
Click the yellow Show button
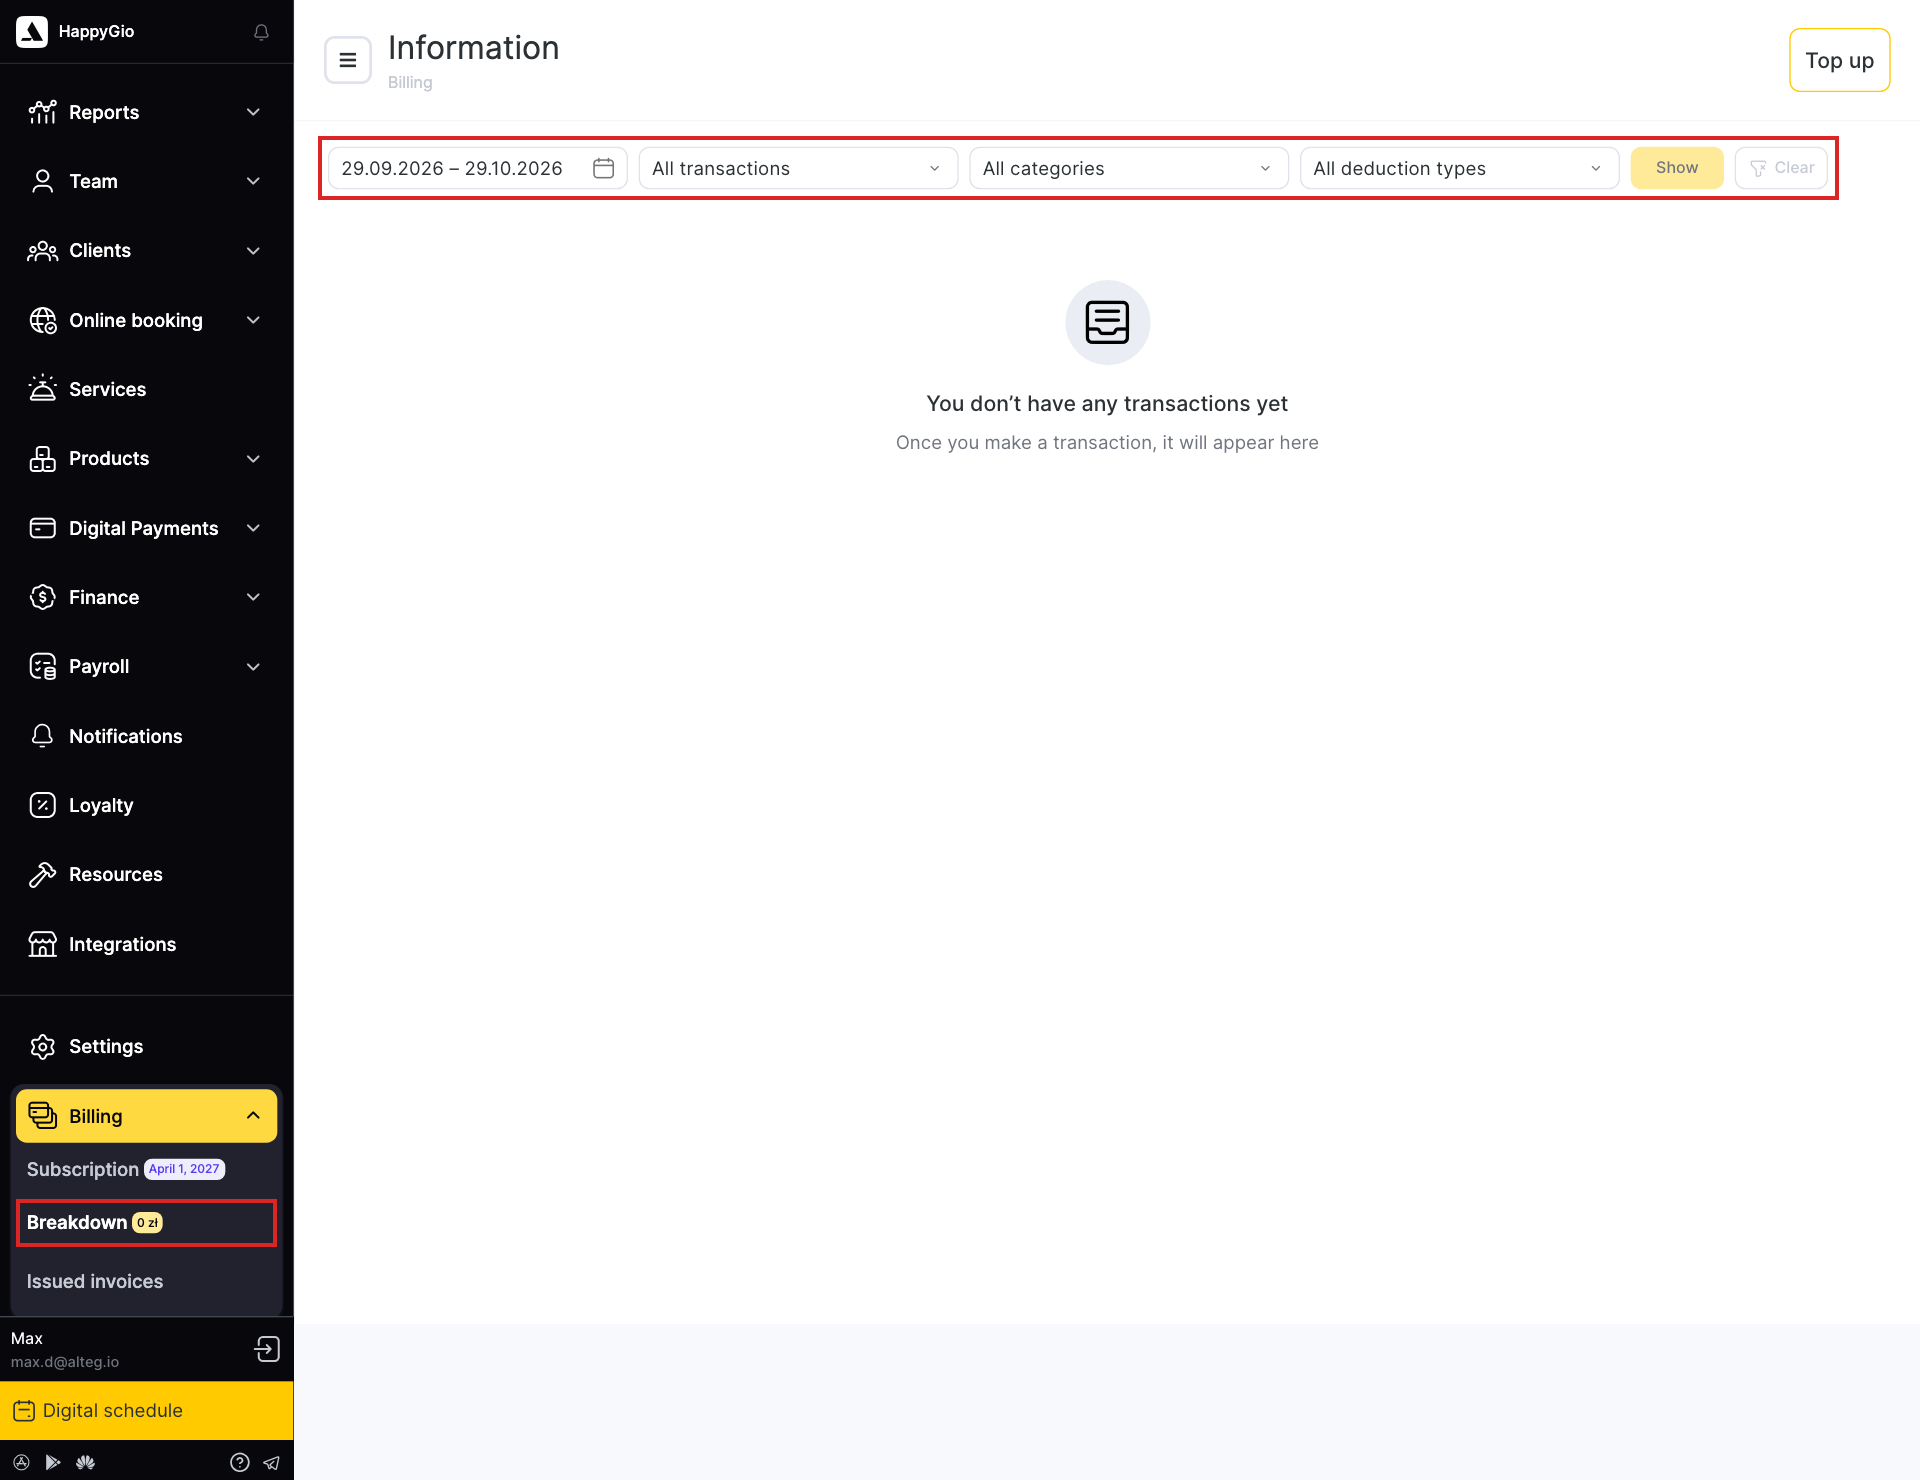1676,168
